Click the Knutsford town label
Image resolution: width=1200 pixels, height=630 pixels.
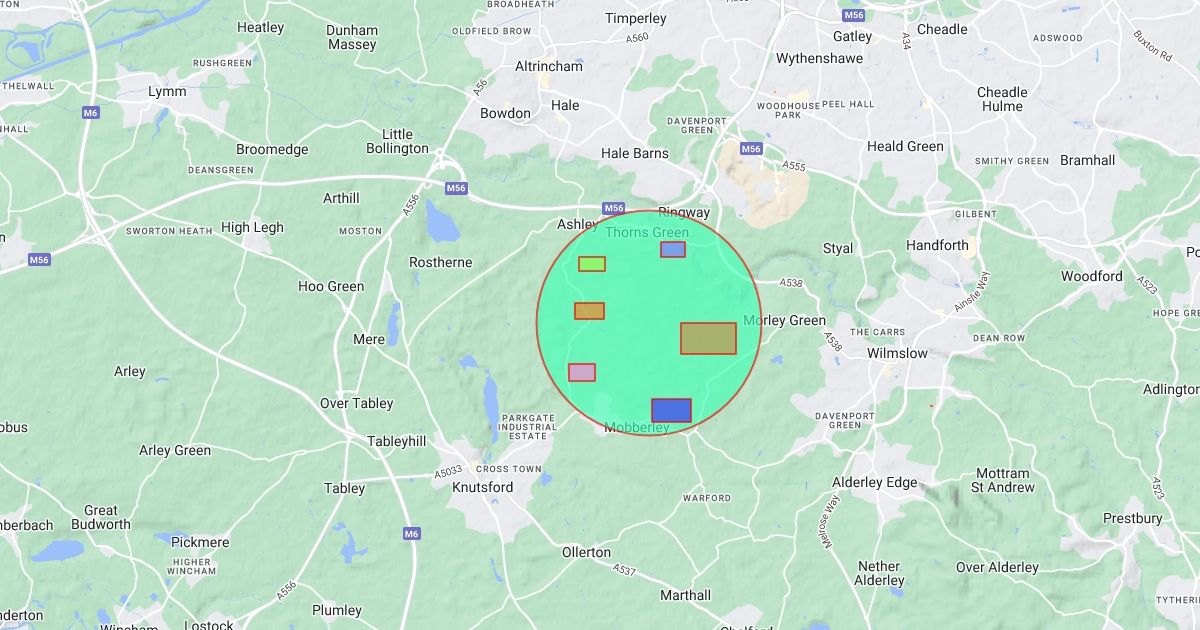click(483, 487)
